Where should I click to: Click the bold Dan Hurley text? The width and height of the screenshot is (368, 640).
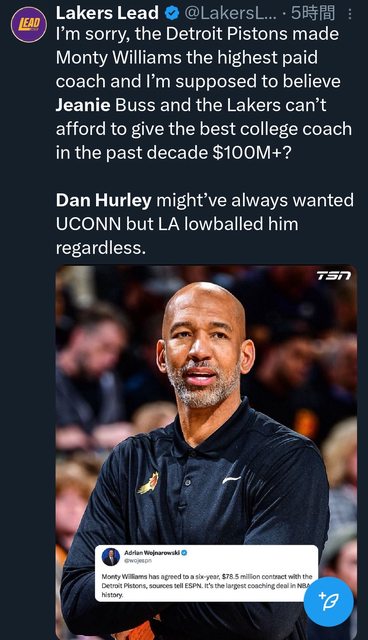(x=103, y=200)
